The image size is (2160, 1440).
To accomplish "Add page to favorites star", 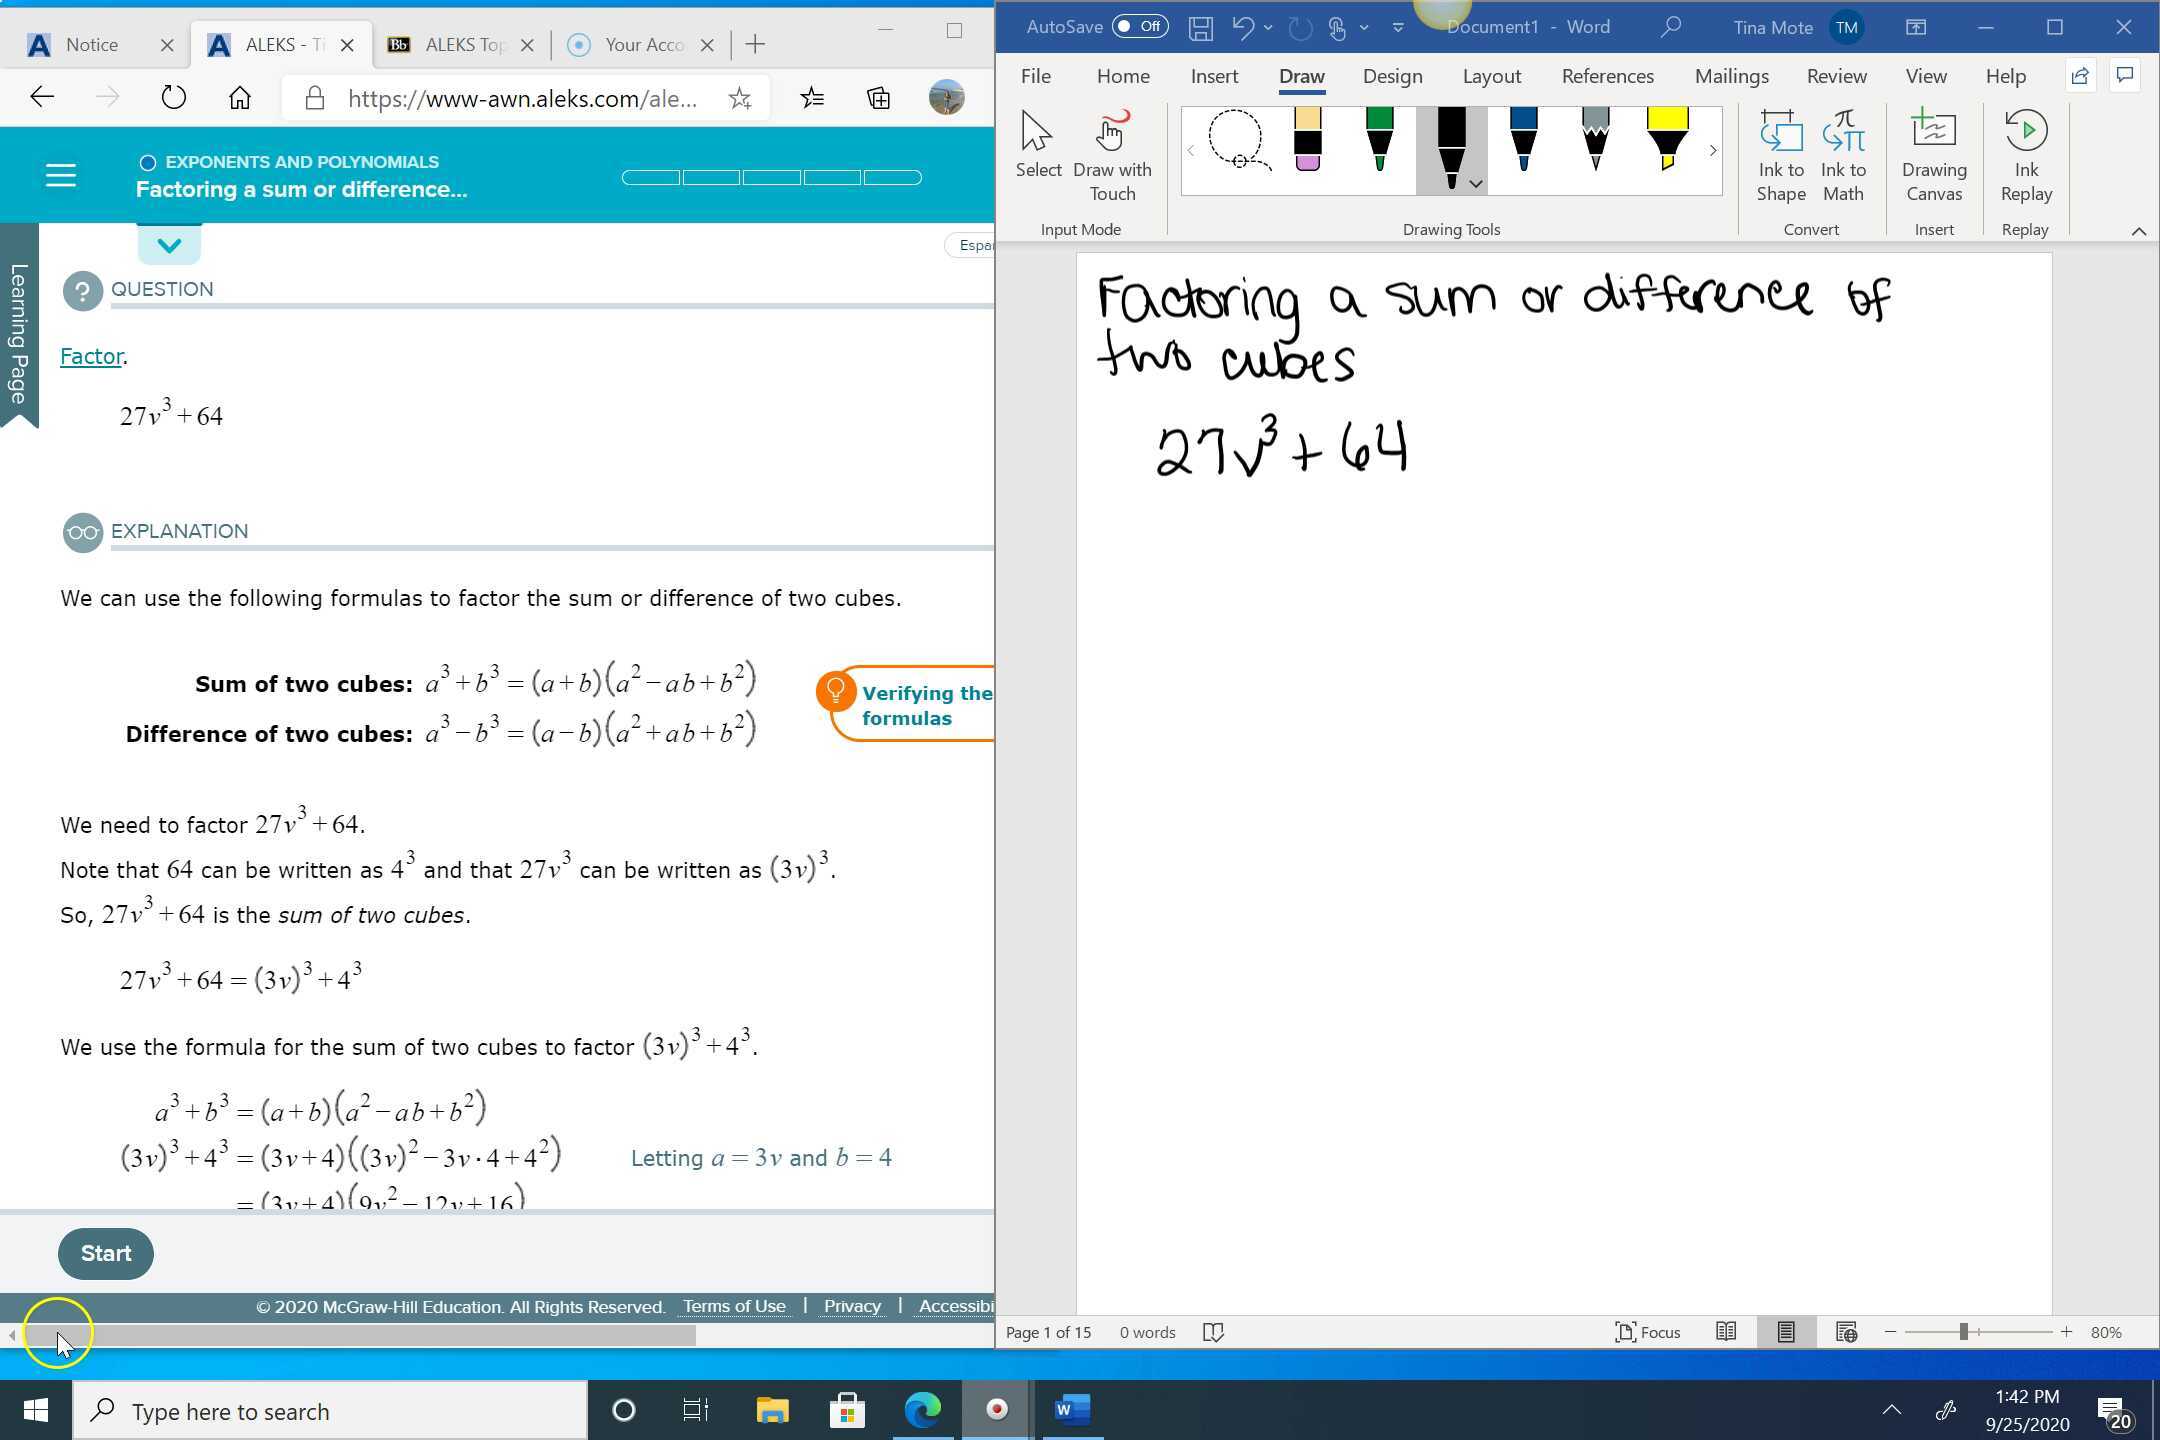I will [x=740, y=98].
